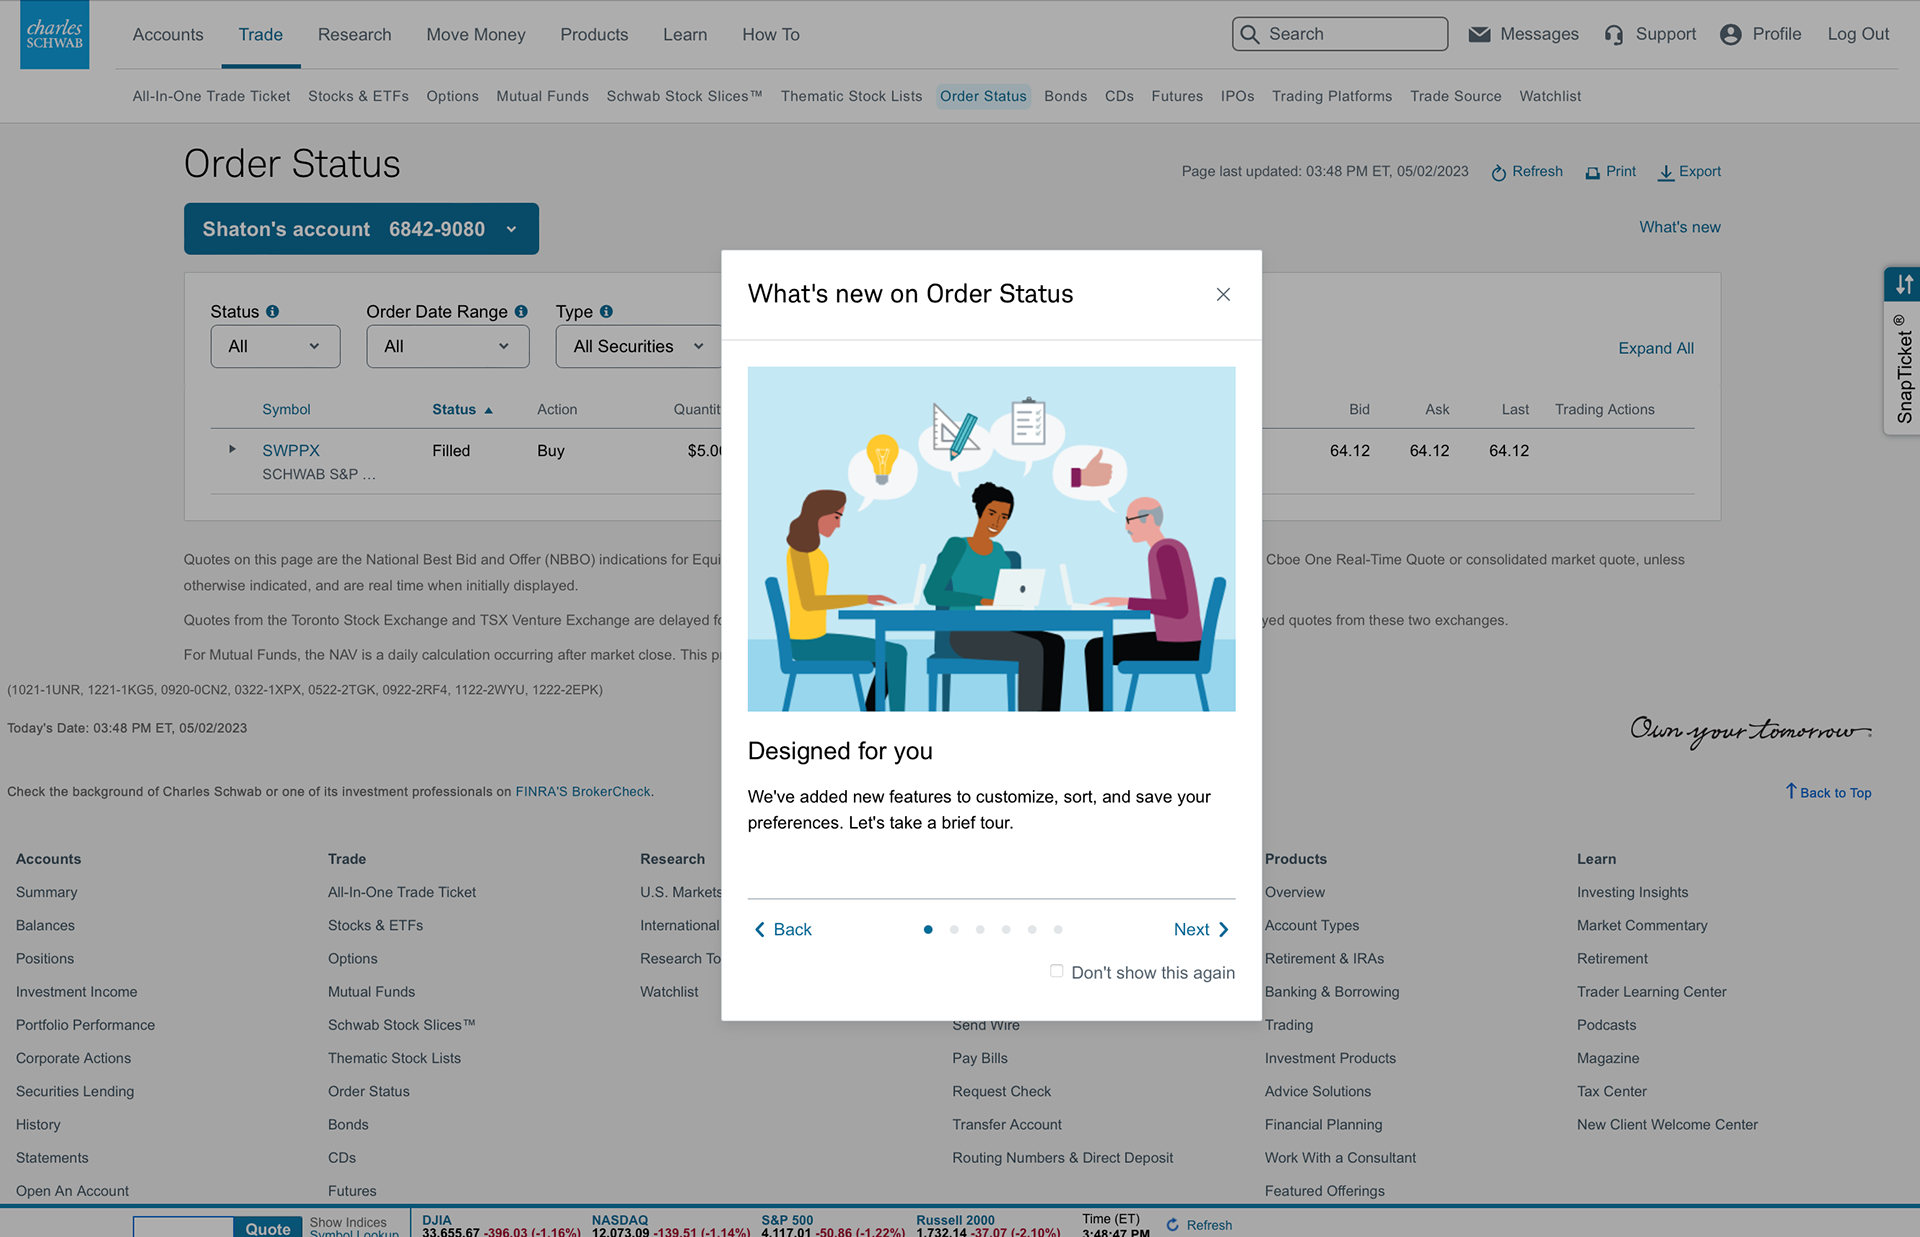Viewport: 1920px width, 1237px height.
Task: Open the Status filter dropdown
Action: tap(275, 346)
